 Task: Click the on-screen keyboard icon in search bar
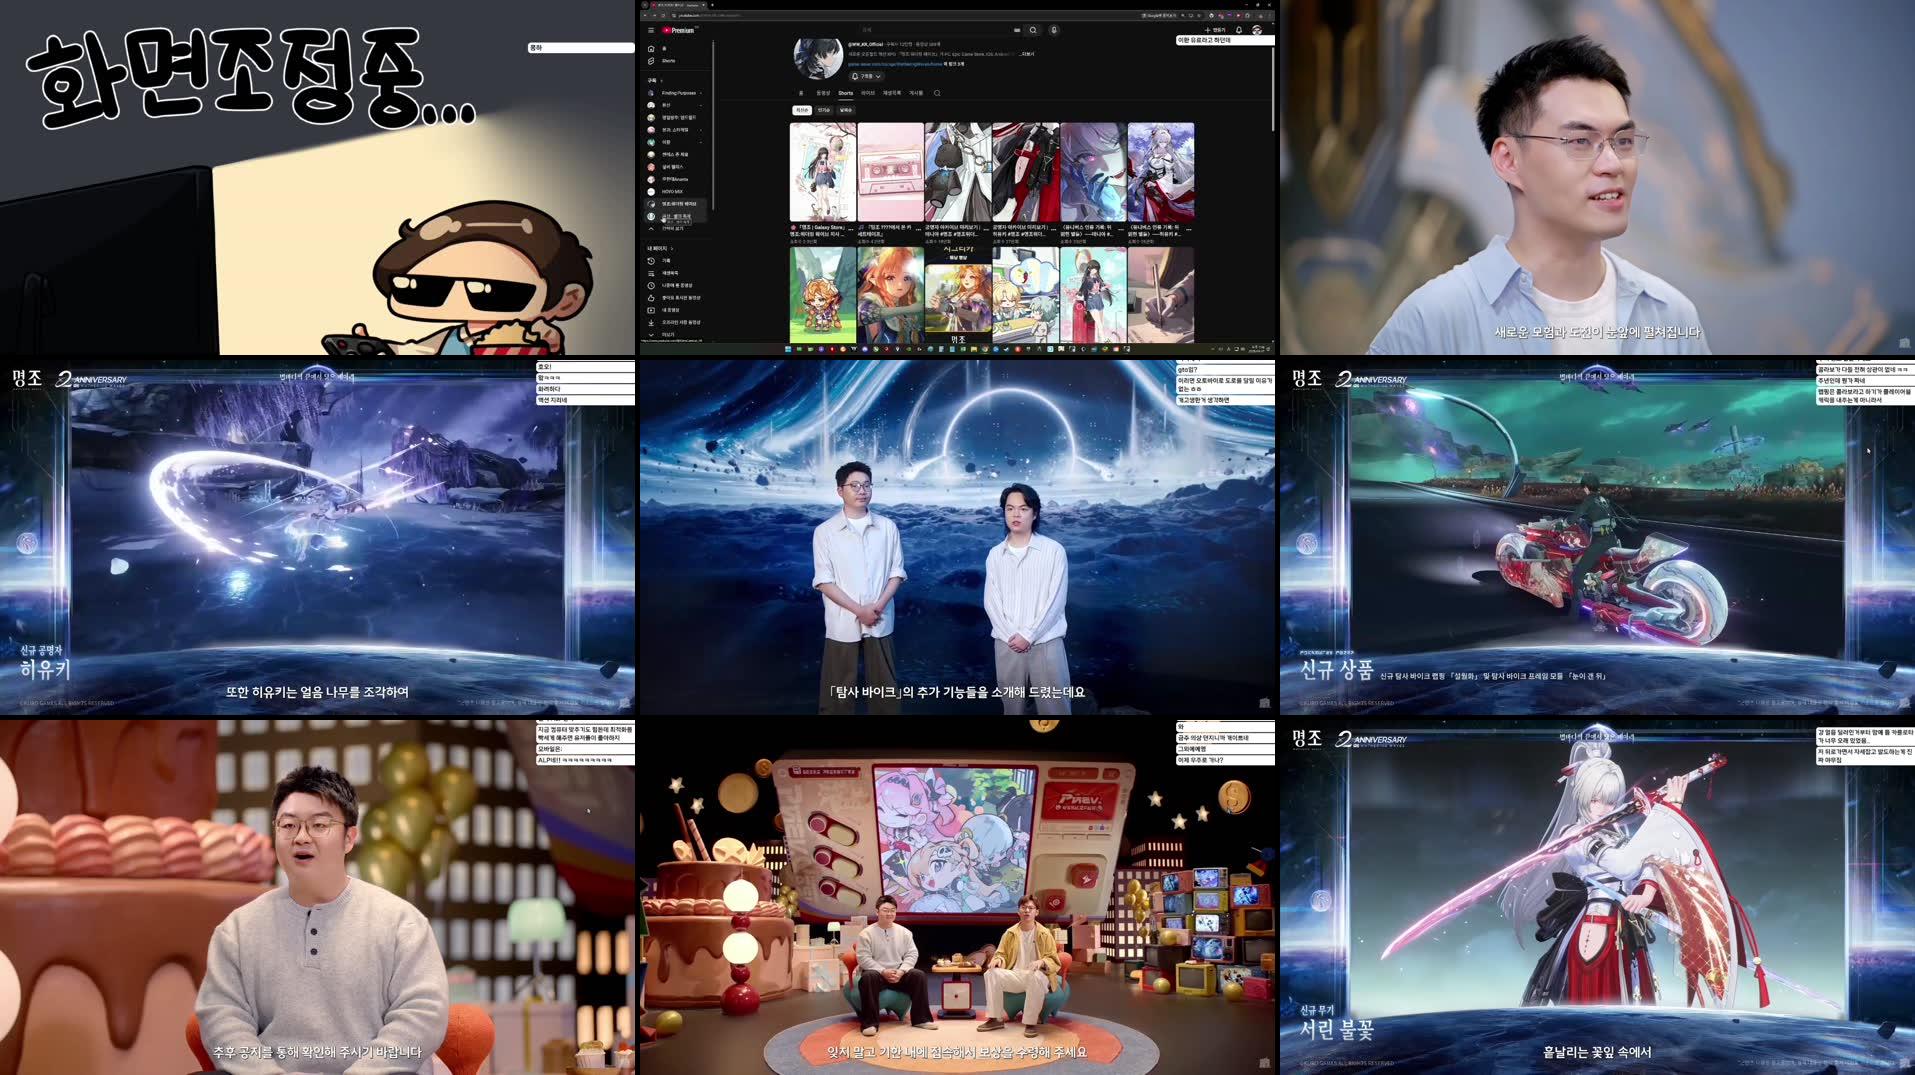point(1017,30)
